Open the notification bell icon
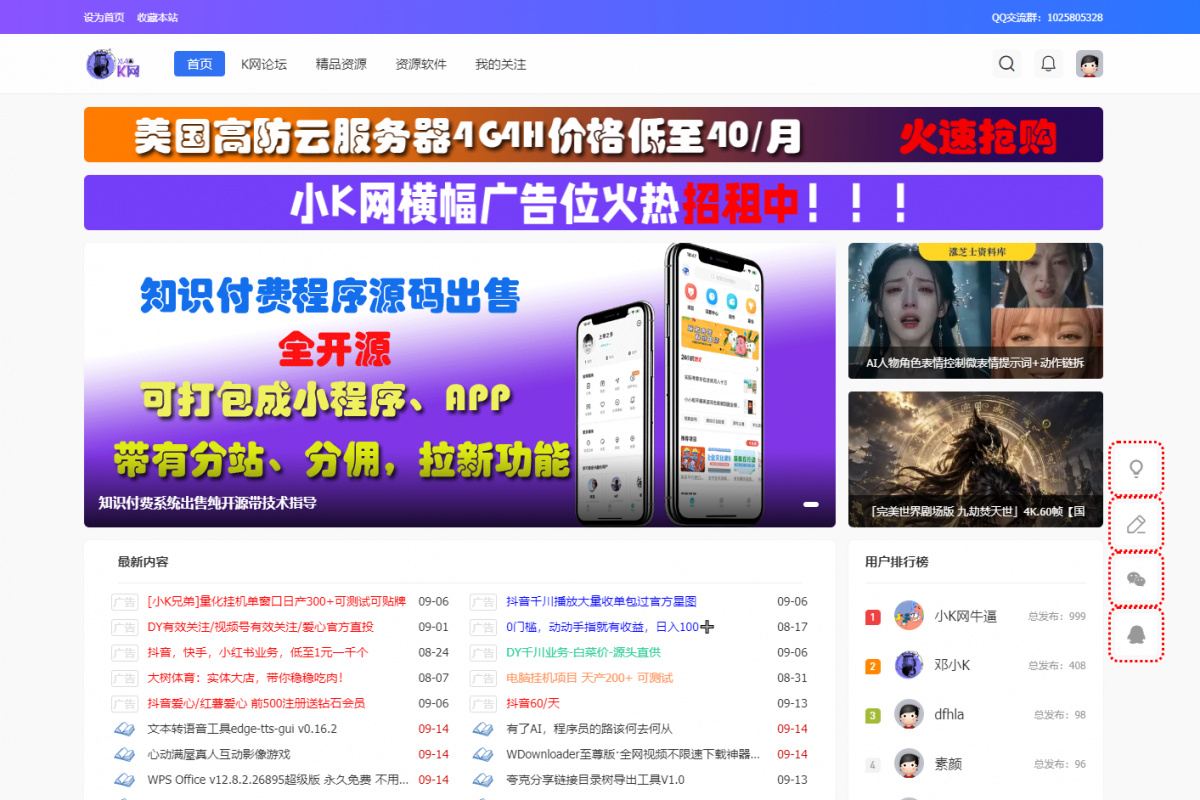The width and height of the screenshot is (1200, 800). (1048, 64)
